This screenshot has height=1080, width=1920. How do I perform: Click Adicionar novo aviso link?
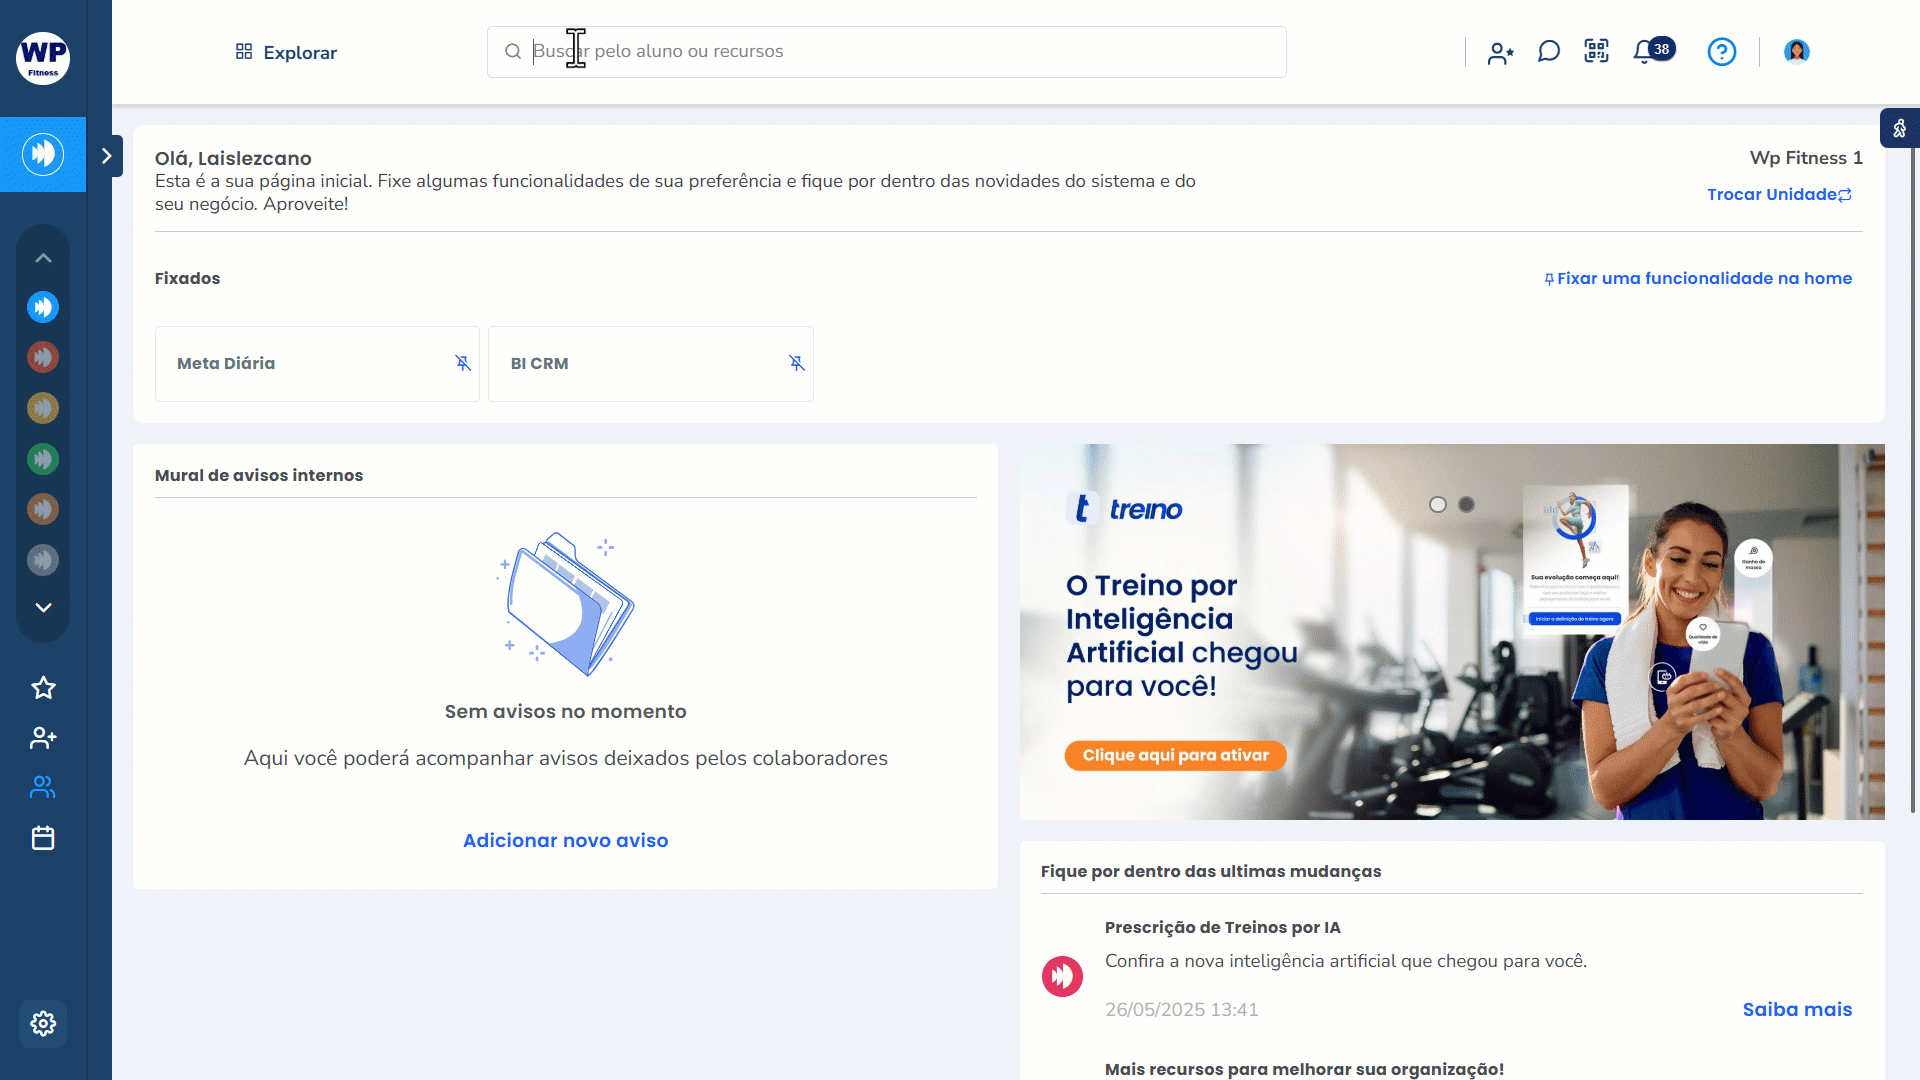coord(565,841)
